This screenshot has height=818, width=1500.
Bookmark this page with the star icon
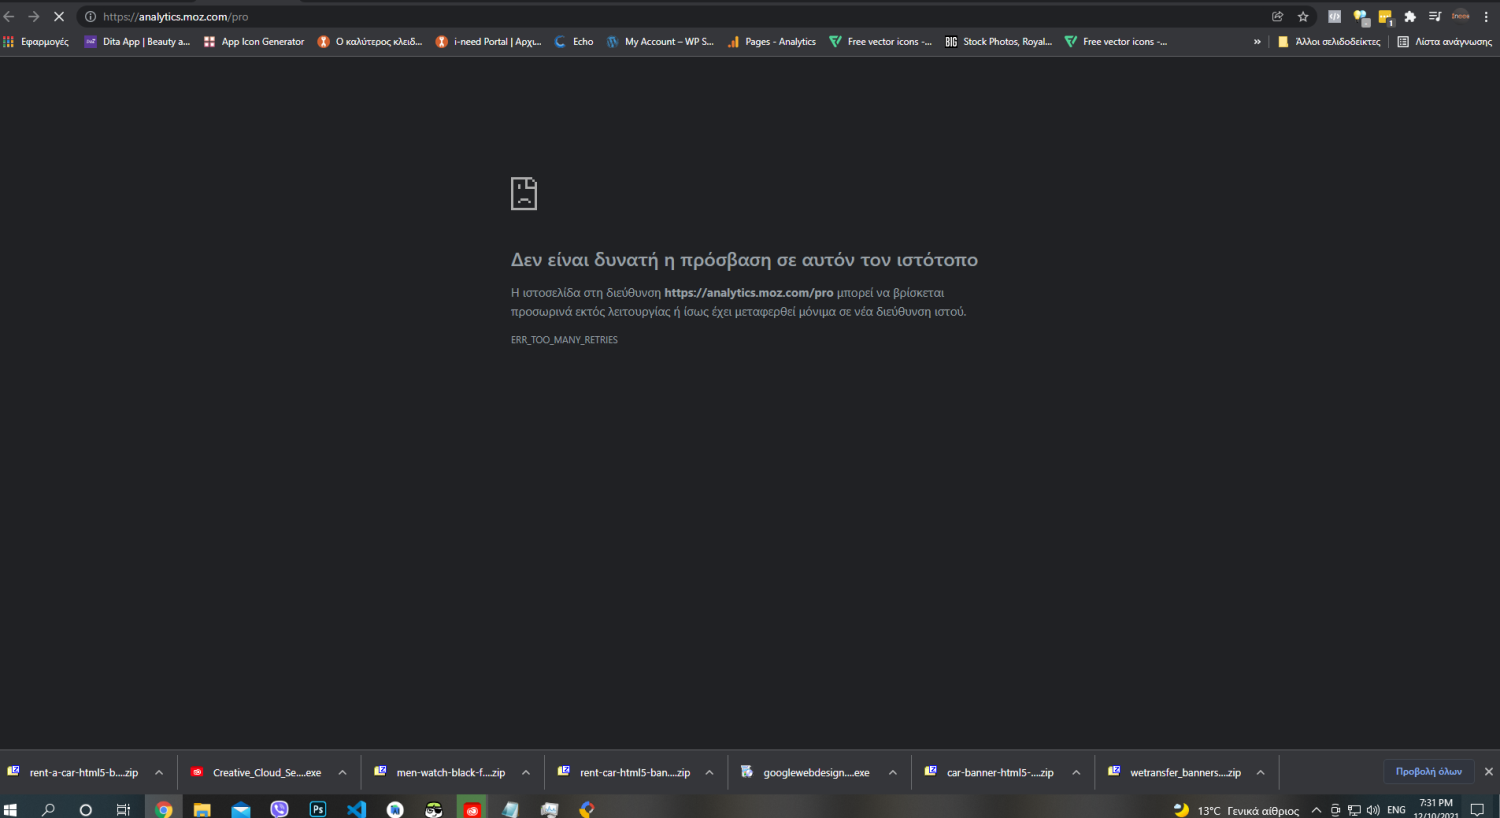1303,16
